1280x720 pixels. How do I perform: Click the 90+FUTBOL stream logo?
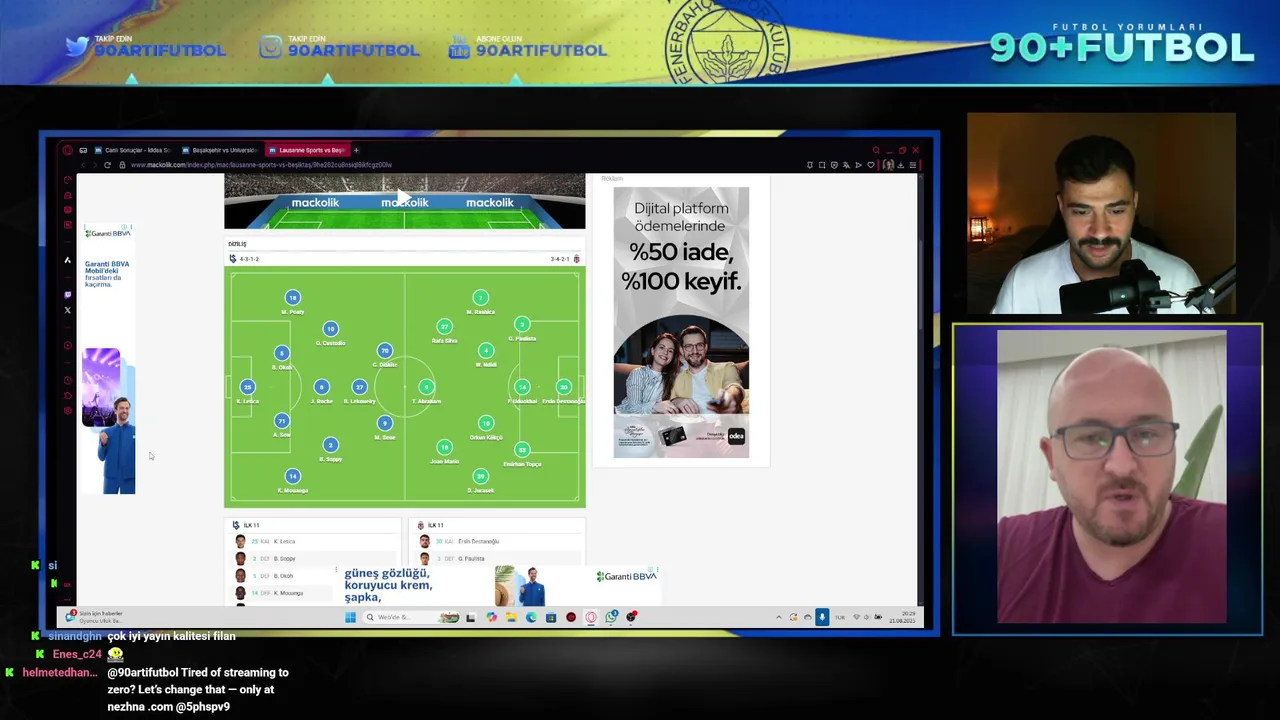1121,44
